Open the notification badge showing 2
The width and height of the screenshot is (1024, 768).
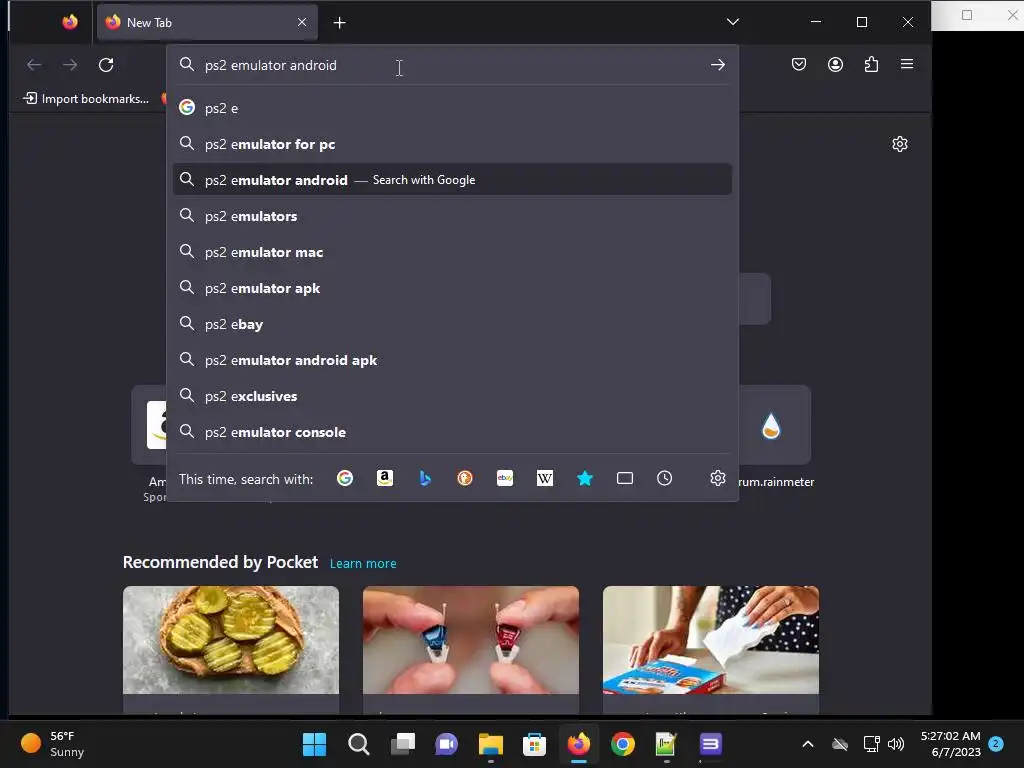(x=996, y=743)
